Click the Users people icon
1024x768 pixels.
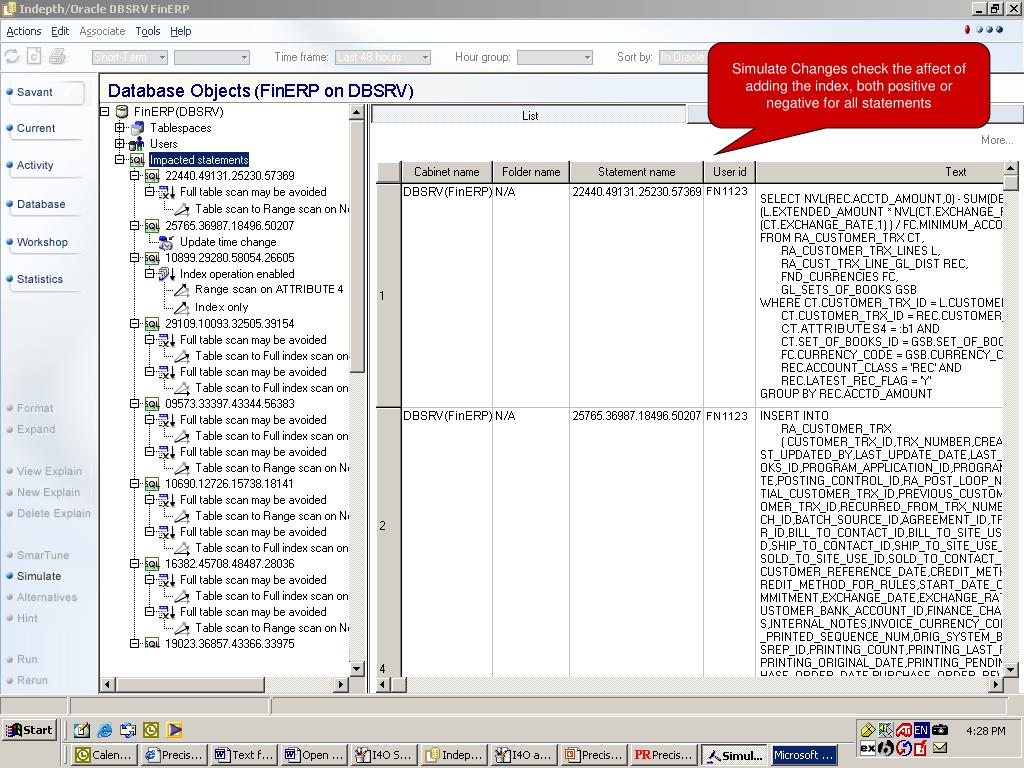click(x=136, y=144)
